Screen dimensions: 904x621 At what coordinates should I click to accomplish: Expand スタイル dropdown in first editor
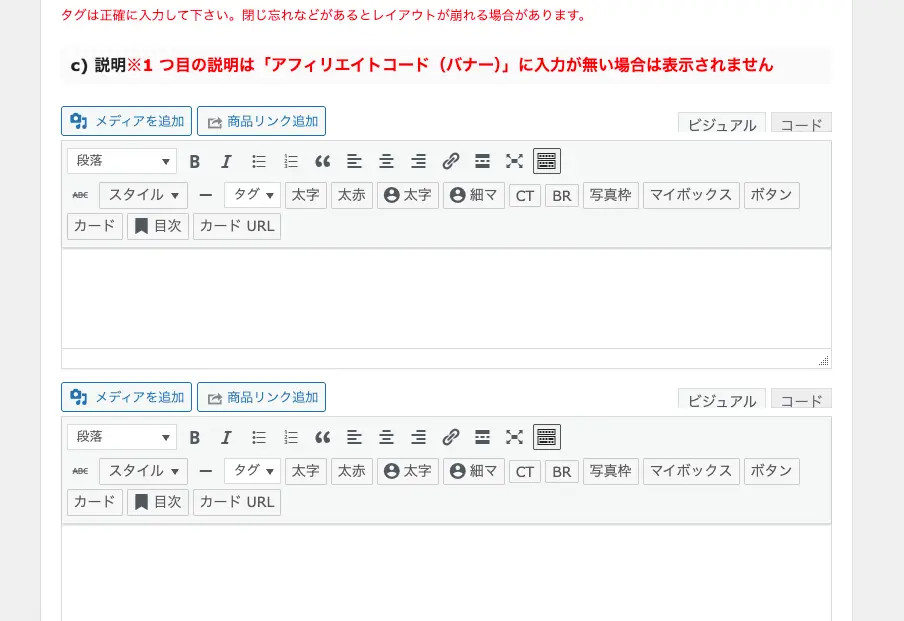(x=143, y=195)
